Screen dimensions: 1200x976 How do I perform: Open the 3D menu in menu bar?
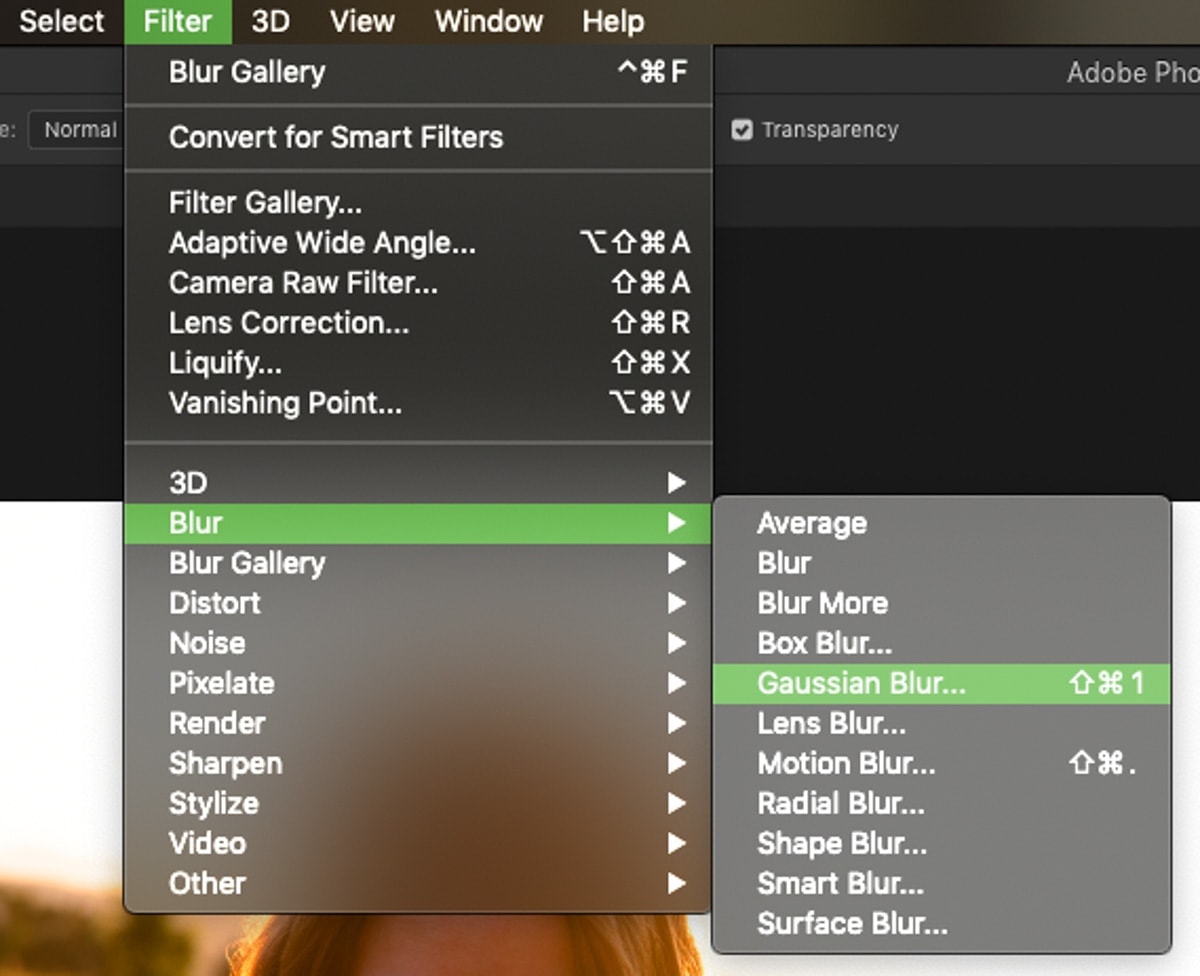tap(270, 21)
